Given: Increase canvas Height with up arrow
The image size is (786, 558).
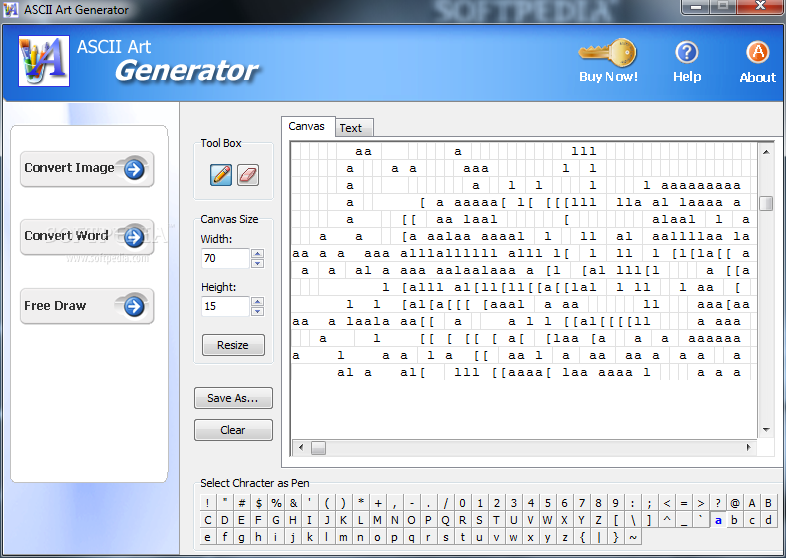Looking at the screenshot, I should point(257,301).
